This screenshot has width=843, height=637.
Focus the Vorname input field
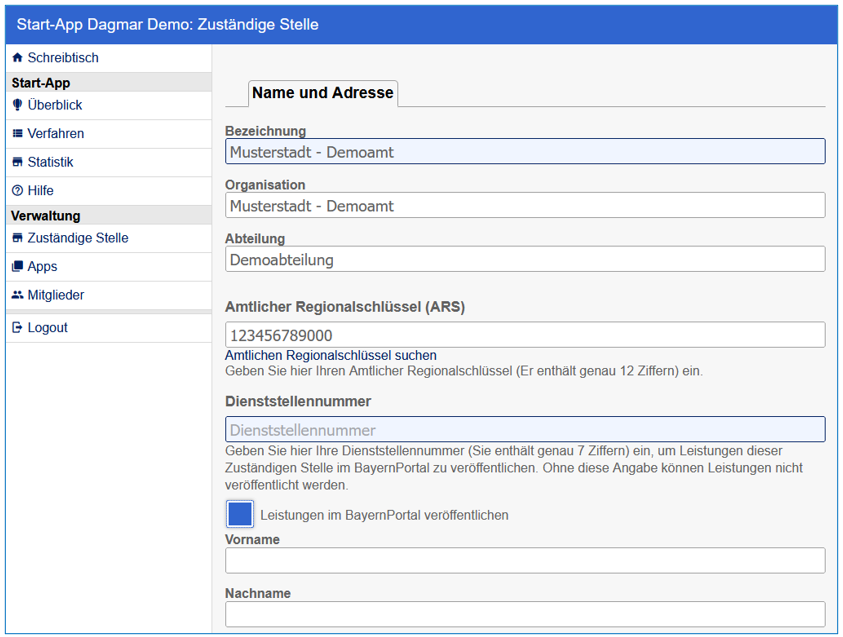tap(525, 560)
